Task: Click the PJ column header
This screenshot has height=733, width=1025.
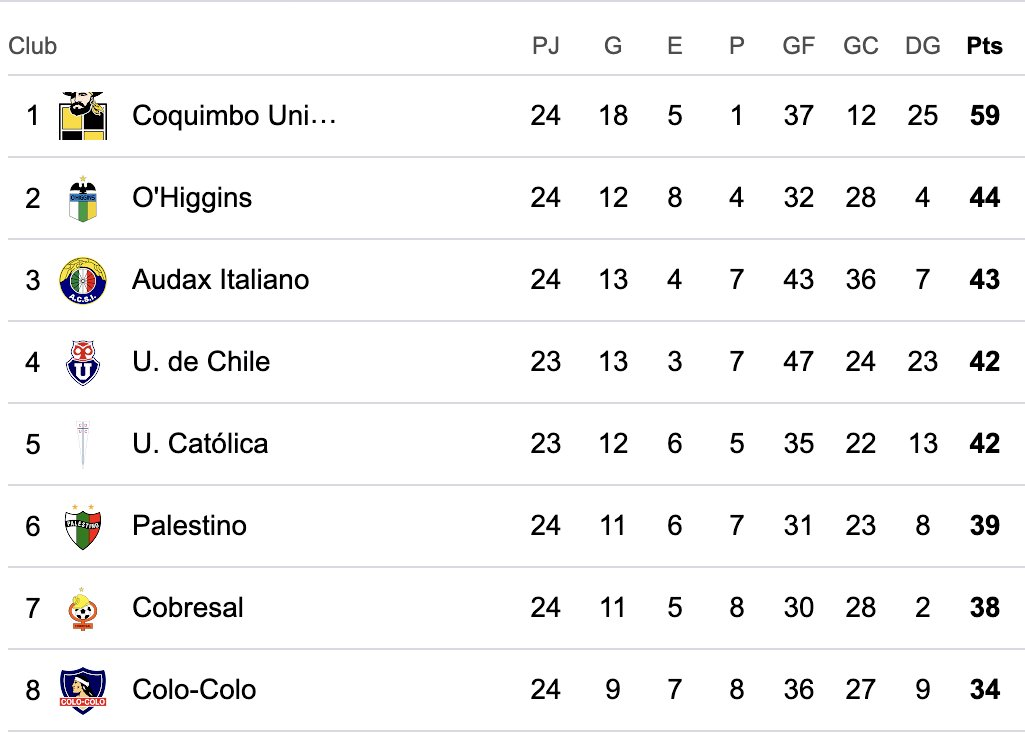Action: (545, 46)
